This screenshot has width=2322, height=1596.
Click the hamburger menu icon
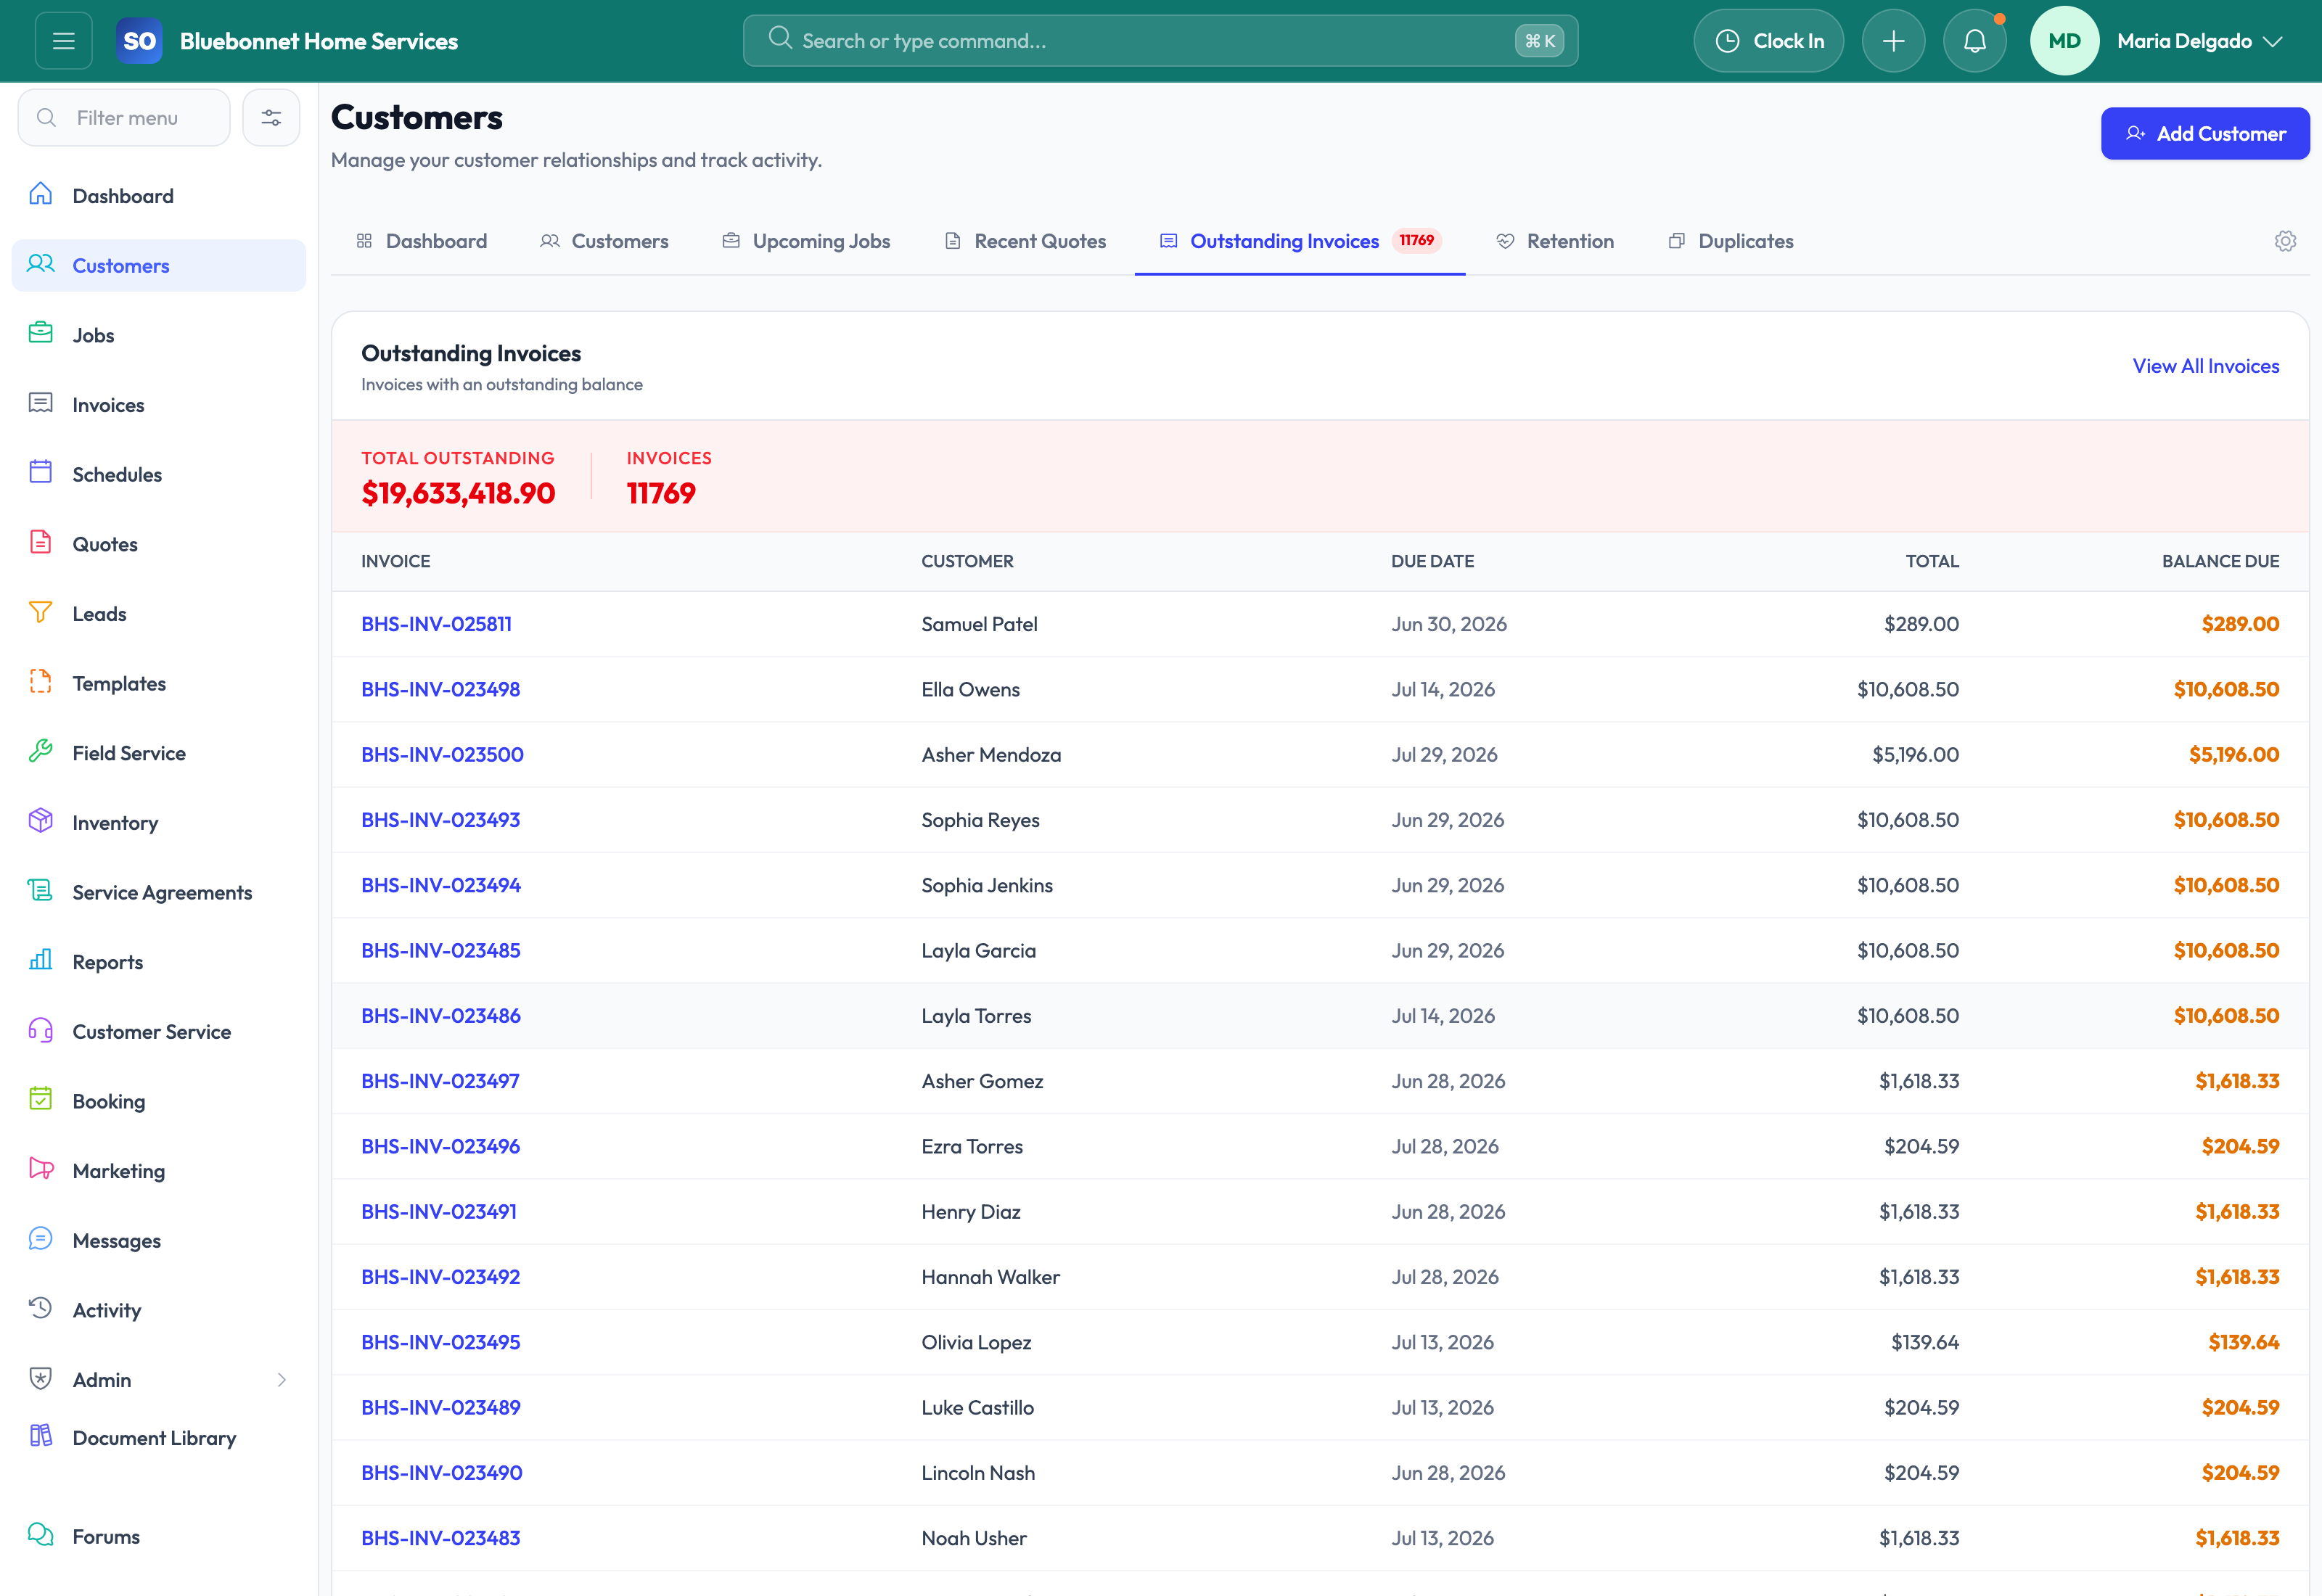(x=64, y=41)
